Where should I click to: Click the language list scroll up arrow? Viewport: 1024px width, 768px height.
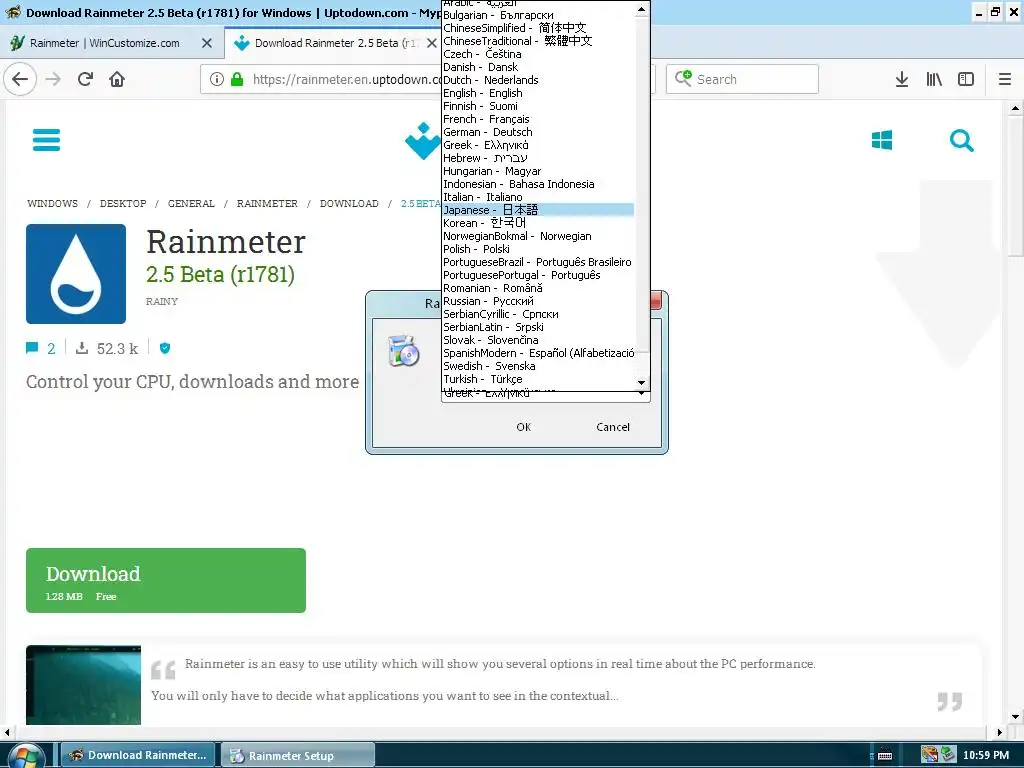click(x=642, y=8)
